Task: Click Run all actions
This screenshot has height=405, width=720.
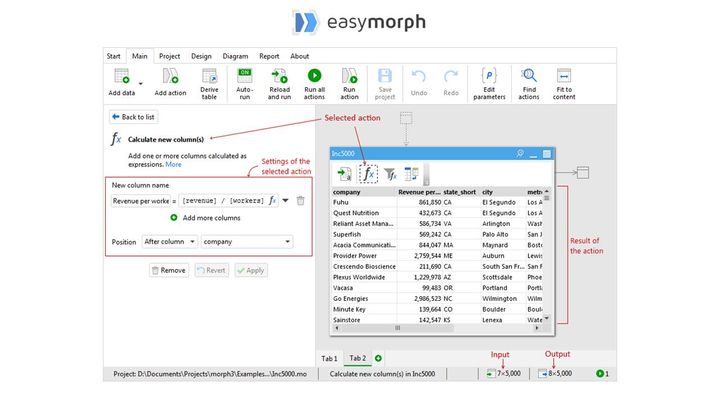Action: (x=315, y=84)
